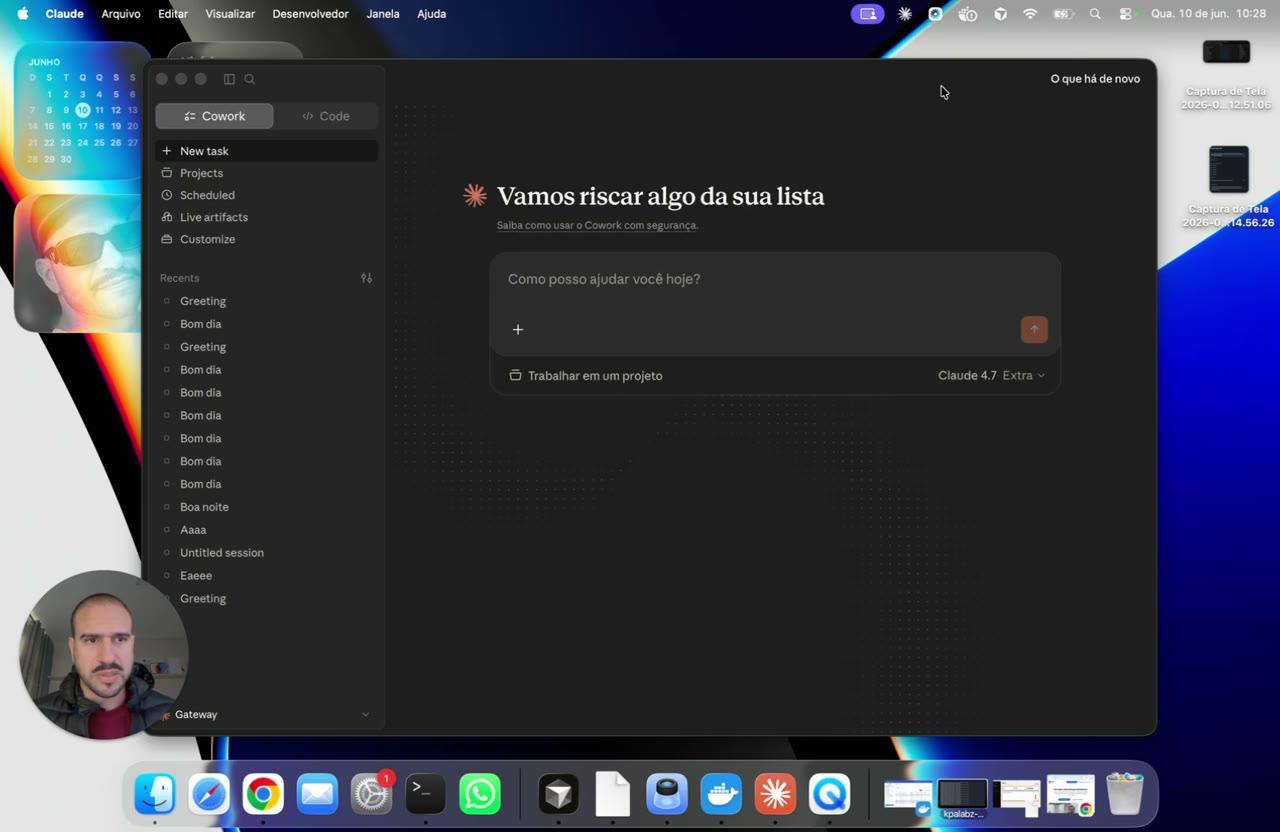Click the Claude starburst menu bar icon
1280x832 pixels.
coord(905,14)
